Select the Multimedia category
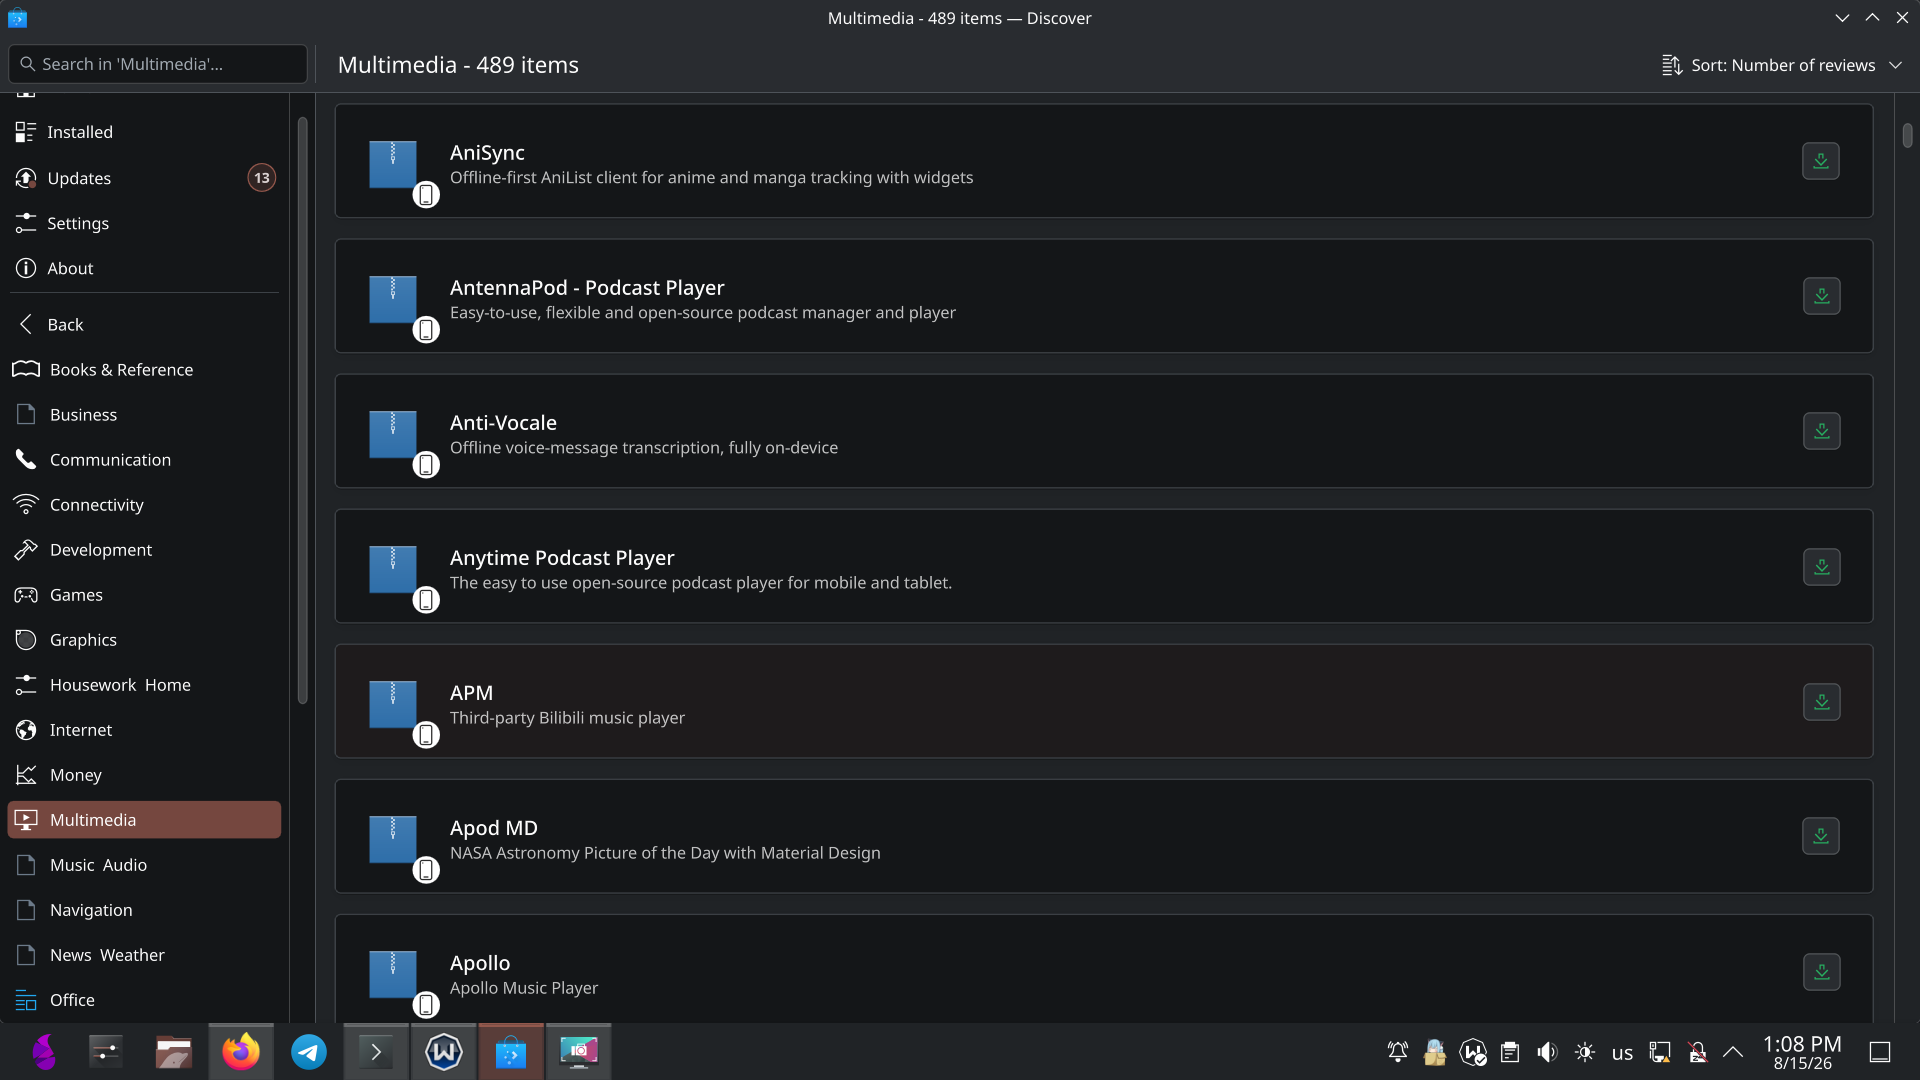Screen dimensions: 1920x1080 pyautogui.click(x=144, y=819)
